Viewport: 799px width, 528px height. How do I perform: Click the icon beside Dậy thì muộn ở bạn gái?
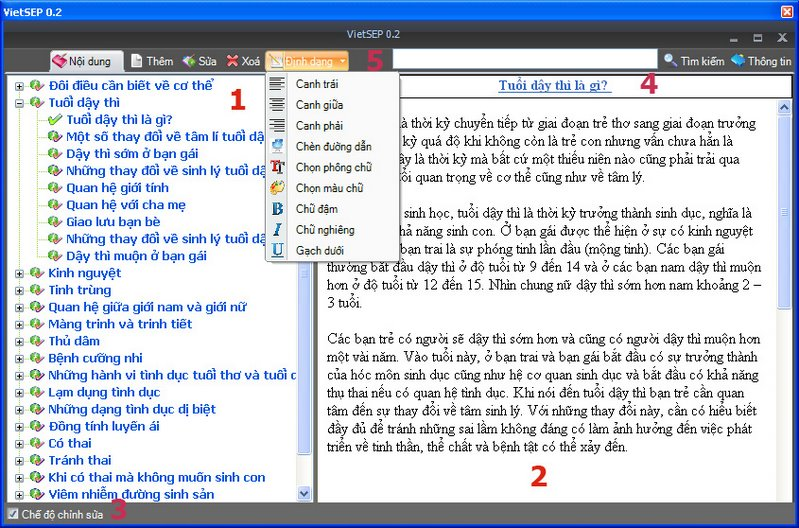pyautogui.click(x=55, y=256)
